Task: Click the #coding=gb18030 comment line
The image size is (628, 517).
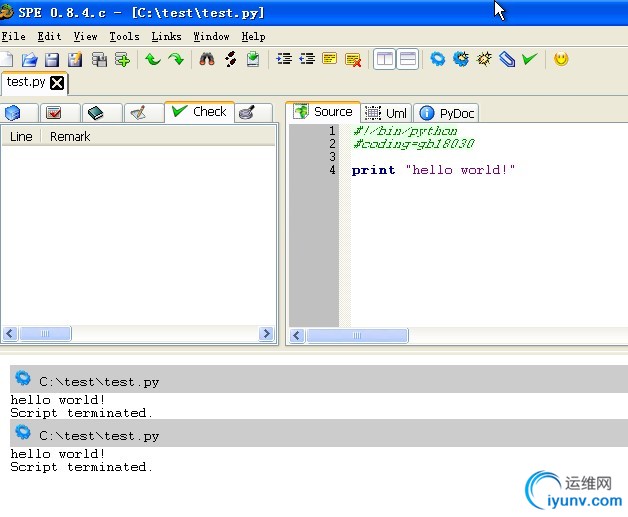Action: tap(413, 143)
